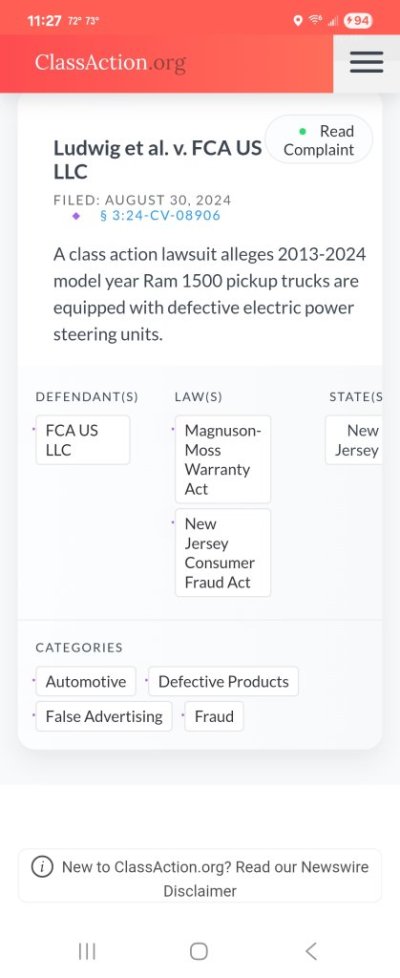Open the Fraud category tag
Viewport: 400px width, 978px height.
point(214,716)
